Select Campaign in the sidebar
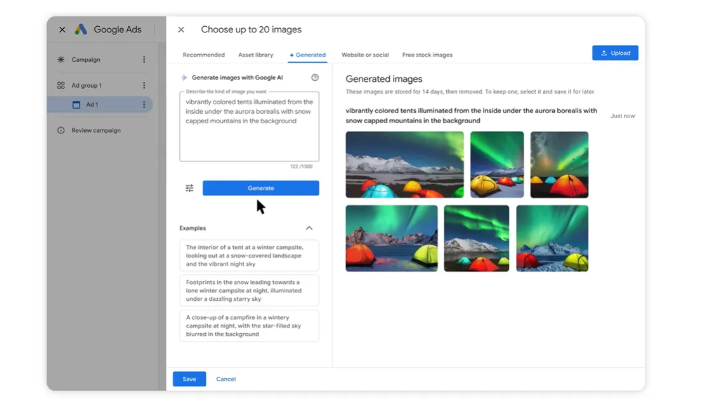 (x=86, y=60)
